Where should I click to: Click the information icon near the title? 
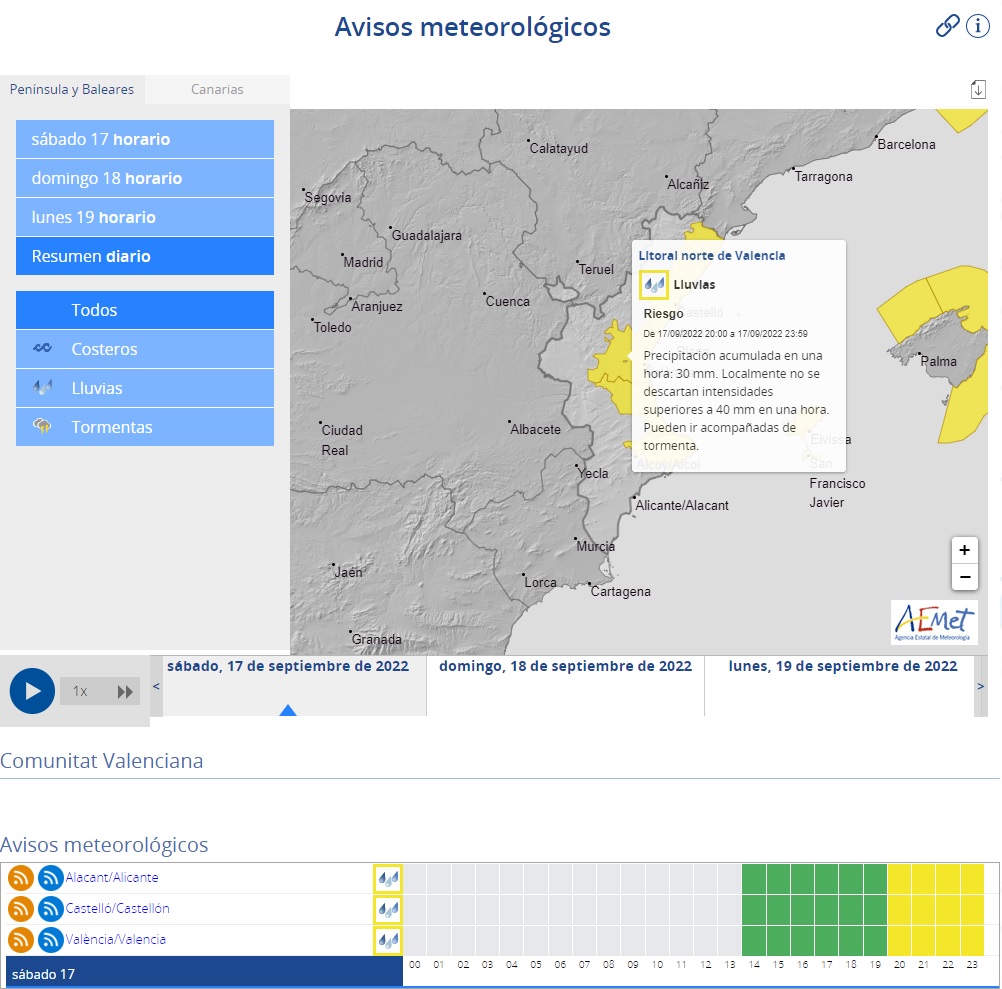click(x=977, y=26)
